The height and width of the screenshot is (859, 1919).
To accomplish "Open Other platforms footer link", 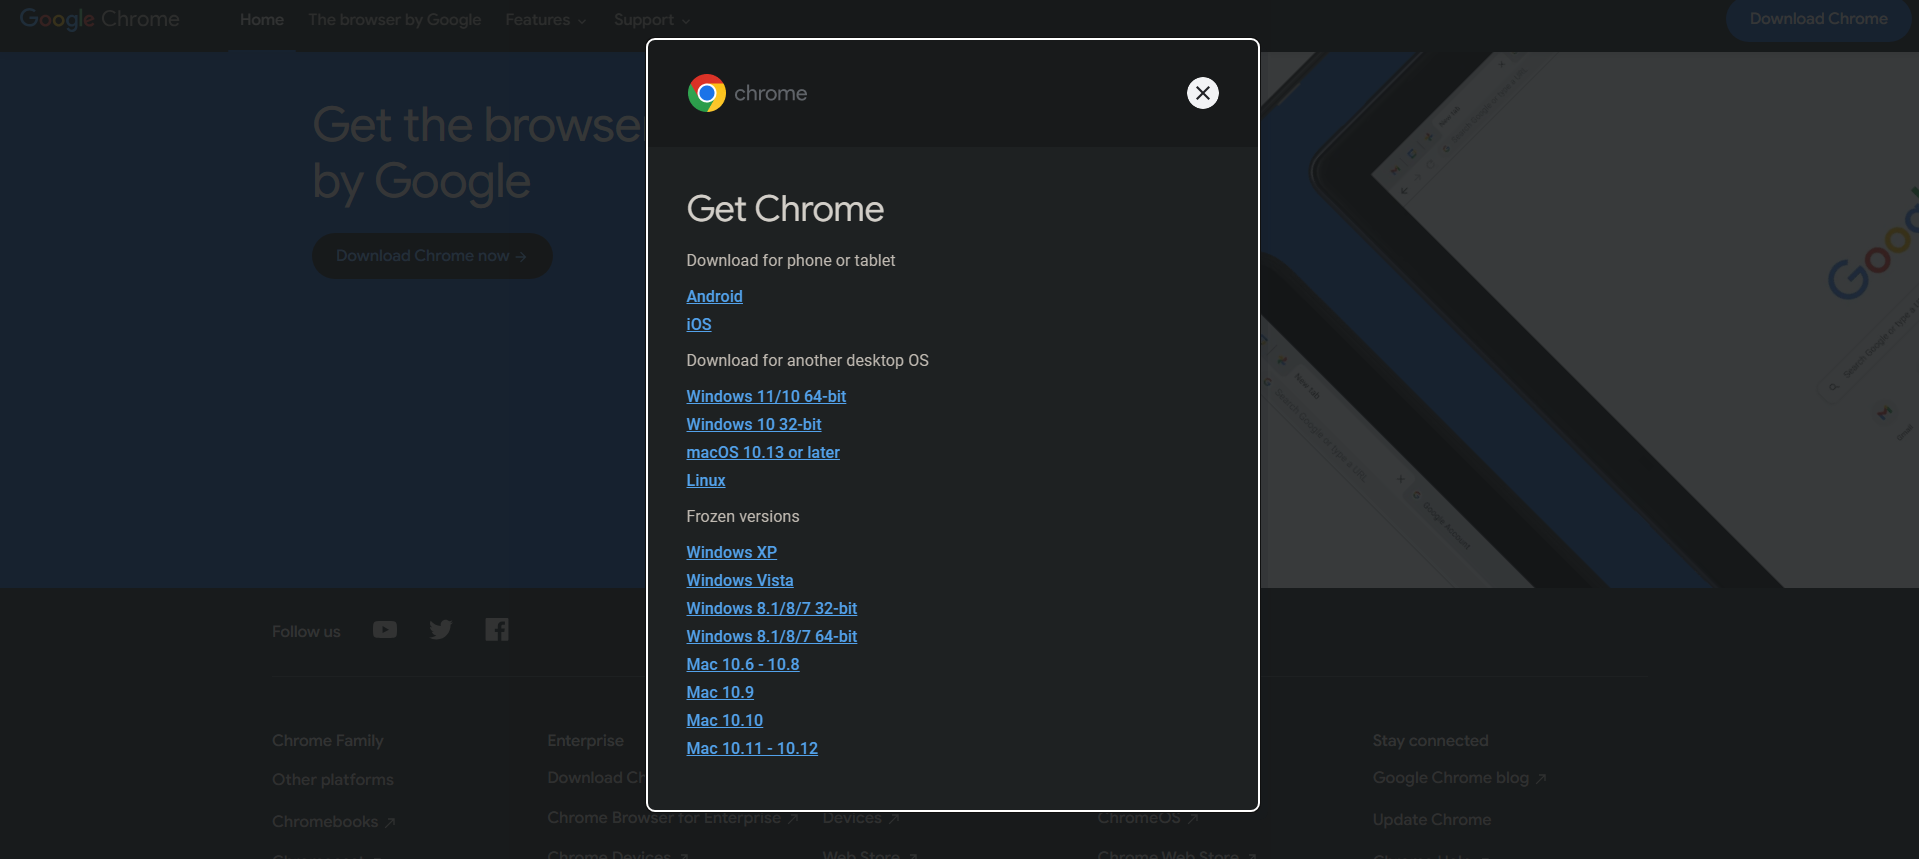I will coord(333,780).
